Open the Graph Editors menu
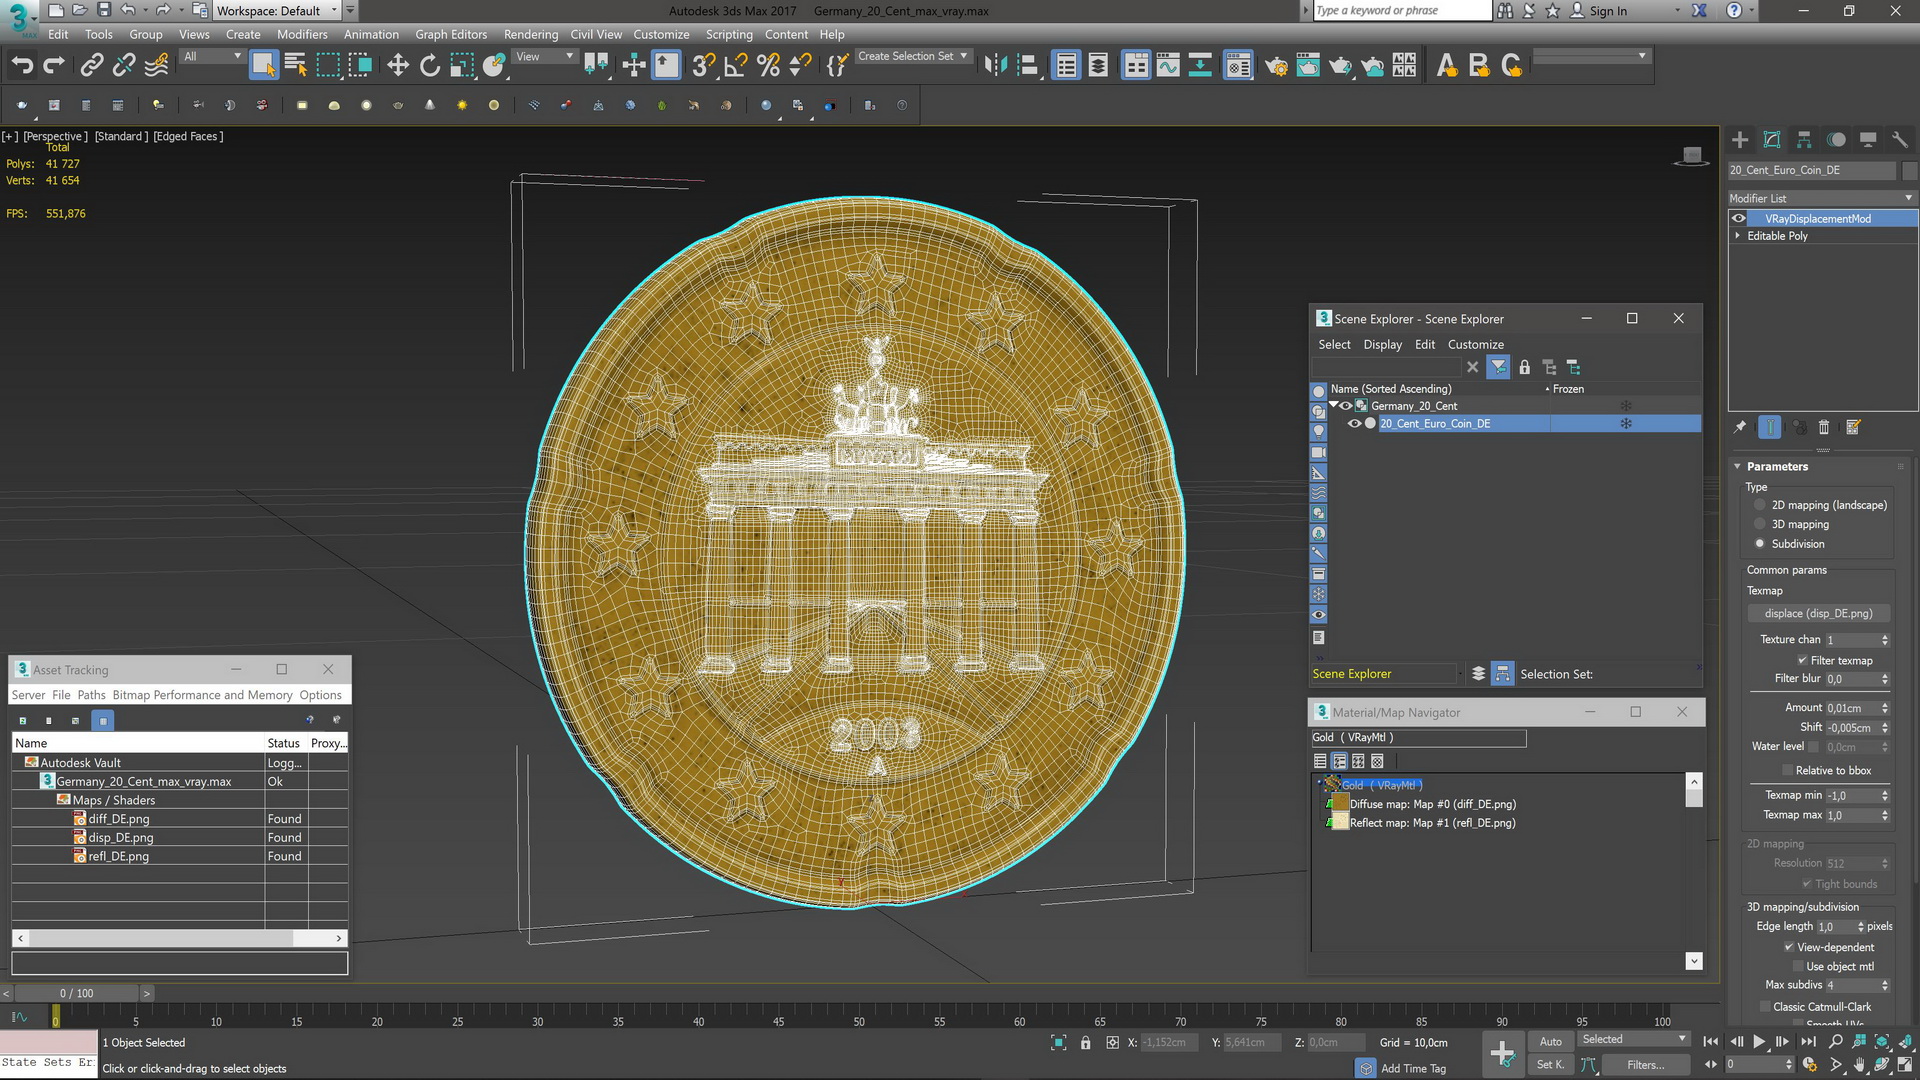The width and height of the screenshot is (1920, 1080). click(451, 34)
